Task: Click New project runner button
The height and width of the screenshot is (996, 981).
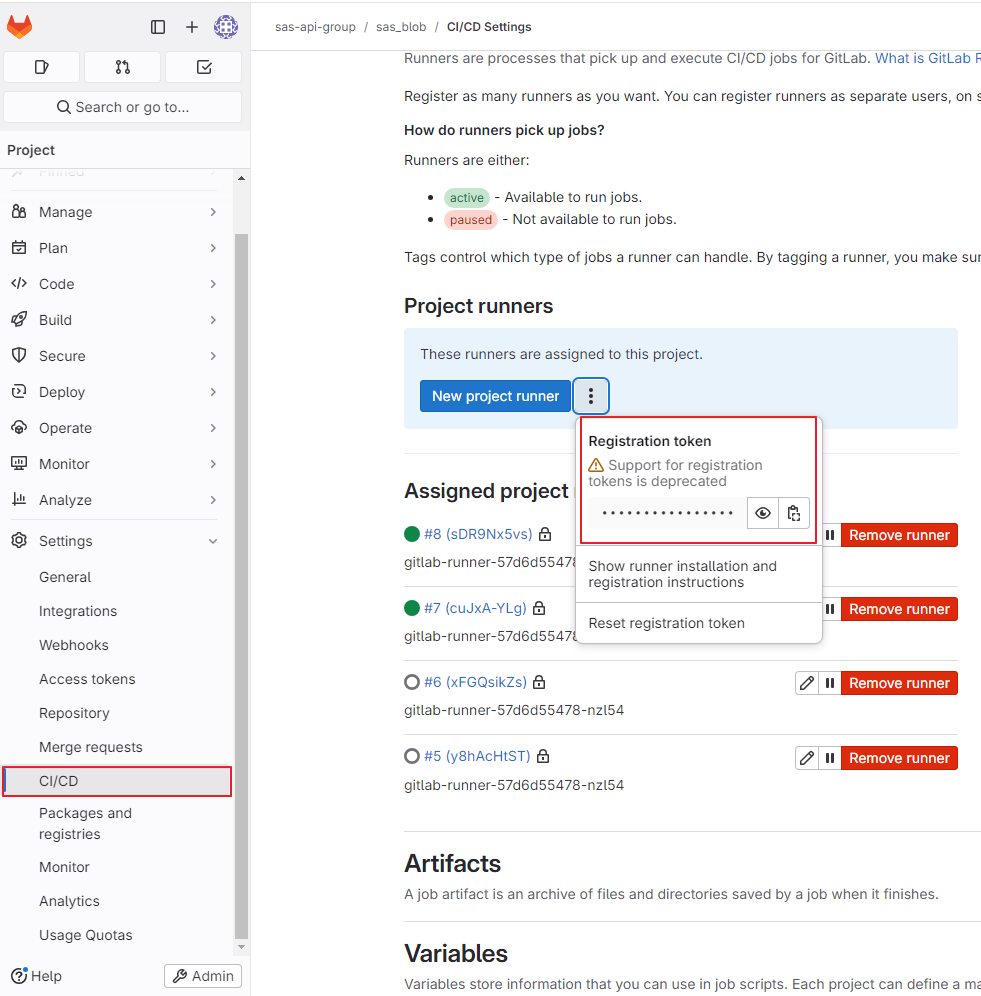Action: pyautogui.click(x=496, y=396)
